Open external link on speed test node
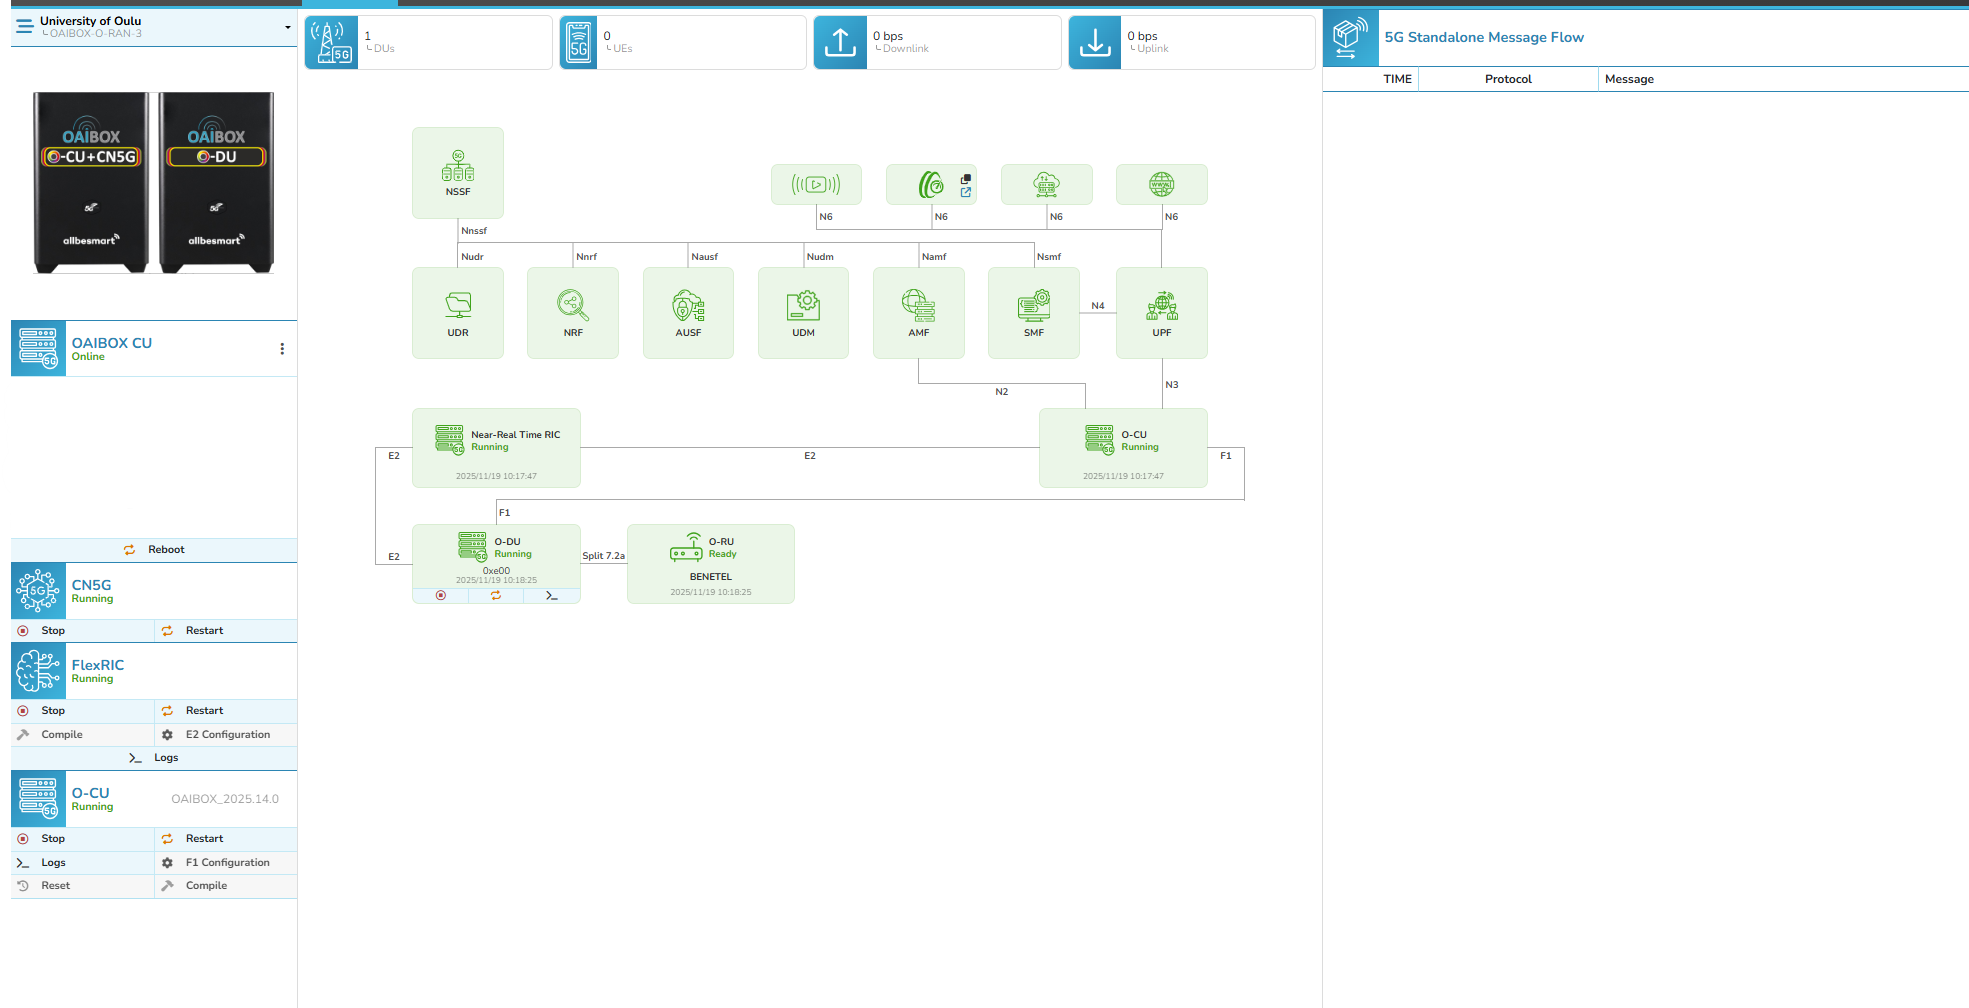This screenshot has height=1008, width=1969. point(966,192)
